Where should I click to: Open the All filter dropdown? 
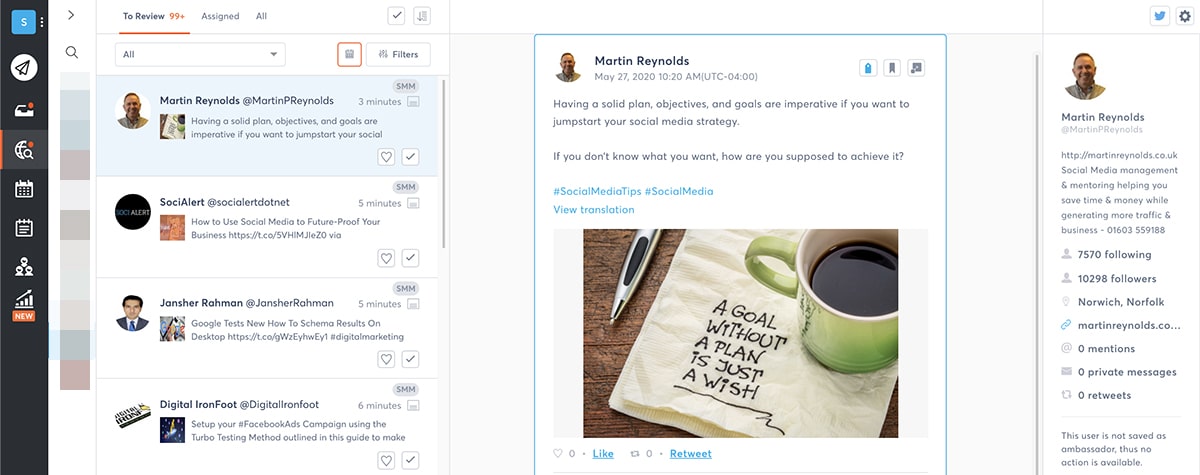[x=200, y=55]
